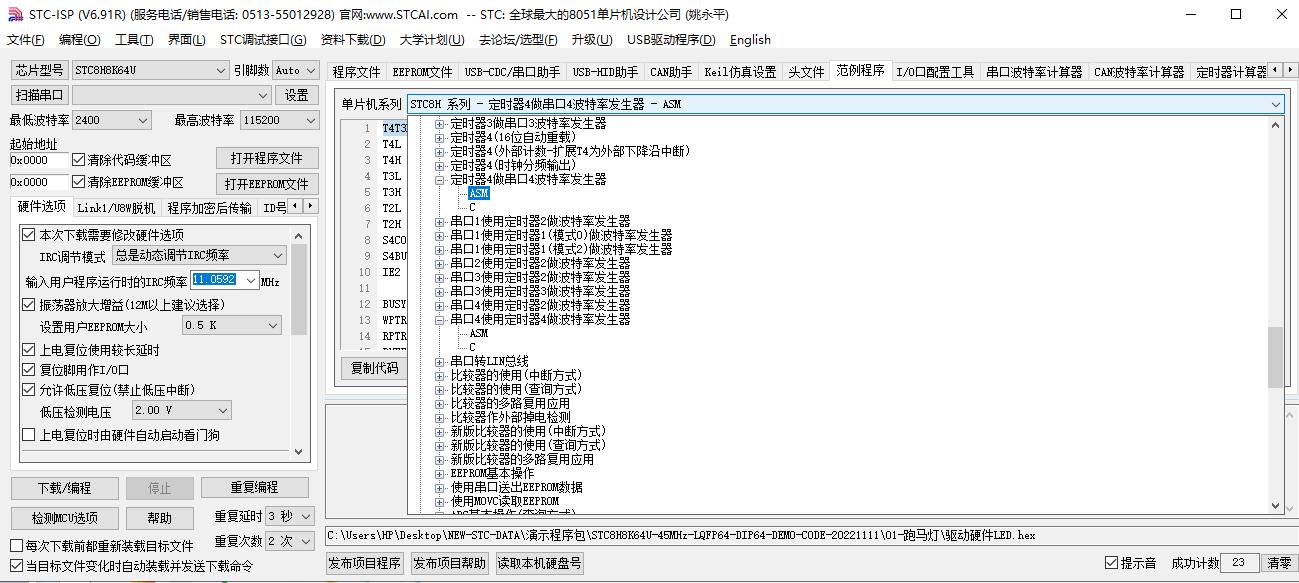This screenshot has width=1299, height=583.
Task: Click the 设置 button
Action: pyautogui.click(x=297, y=95)
